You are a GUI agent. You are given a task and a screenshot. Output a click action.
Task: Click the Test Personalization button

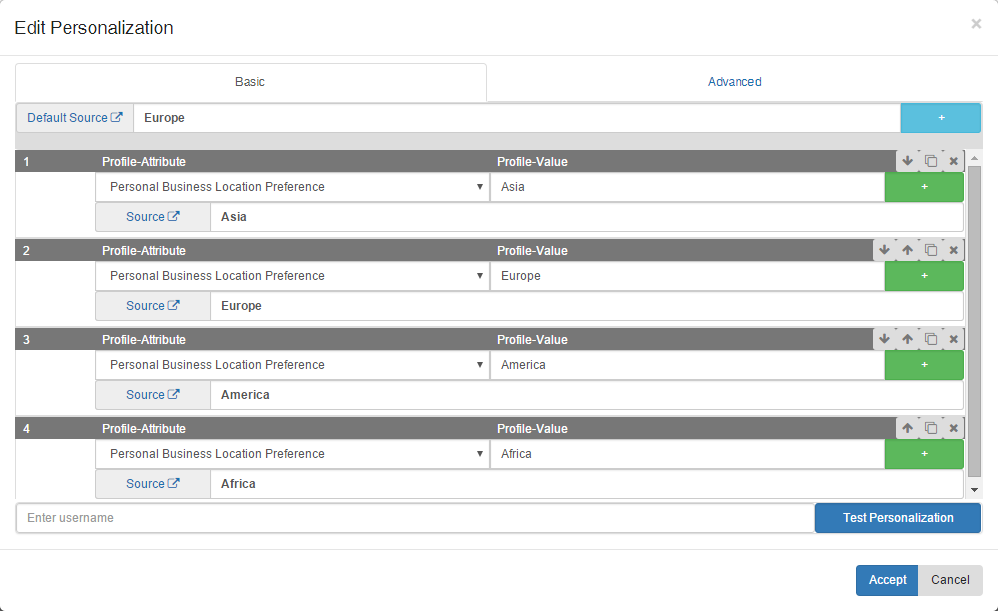point(897,518)
